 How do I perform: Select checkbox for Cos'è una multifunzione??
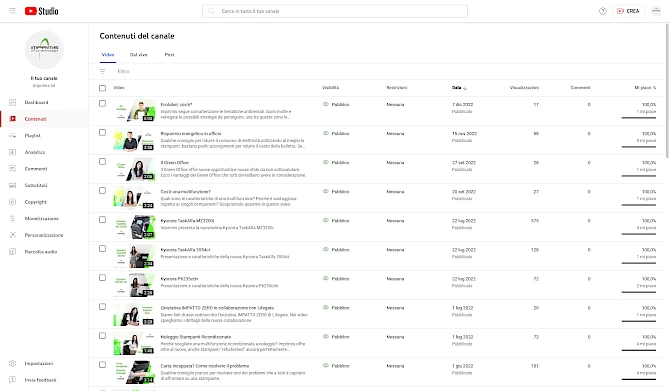pyautogui.click(x=103, y=191)
